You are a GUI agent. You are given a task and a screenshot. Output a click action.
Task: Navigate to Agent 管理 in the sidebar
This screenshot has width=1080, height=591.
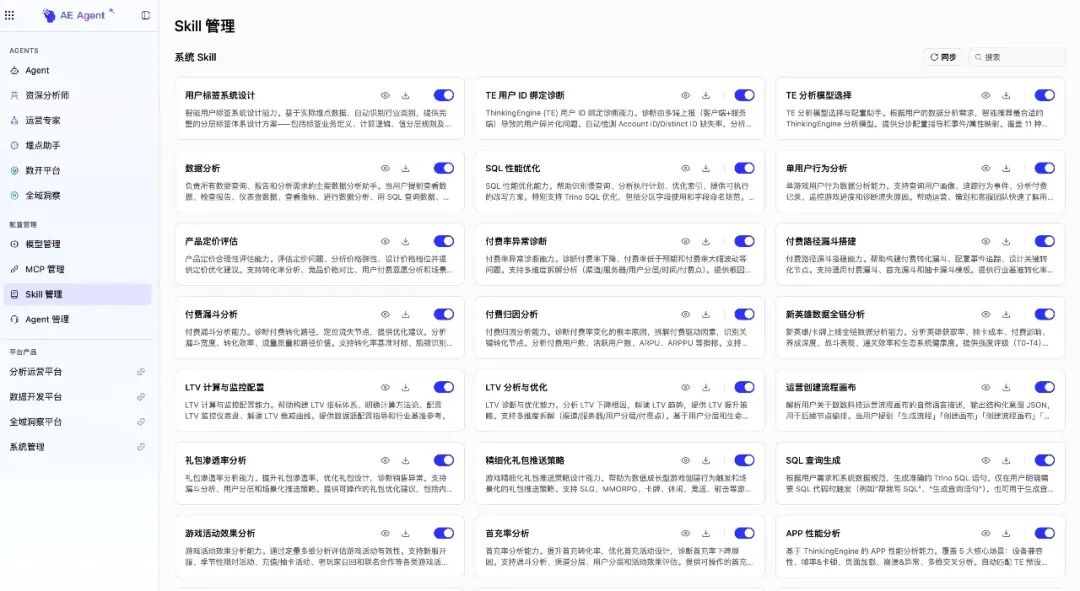click(77, 320)
